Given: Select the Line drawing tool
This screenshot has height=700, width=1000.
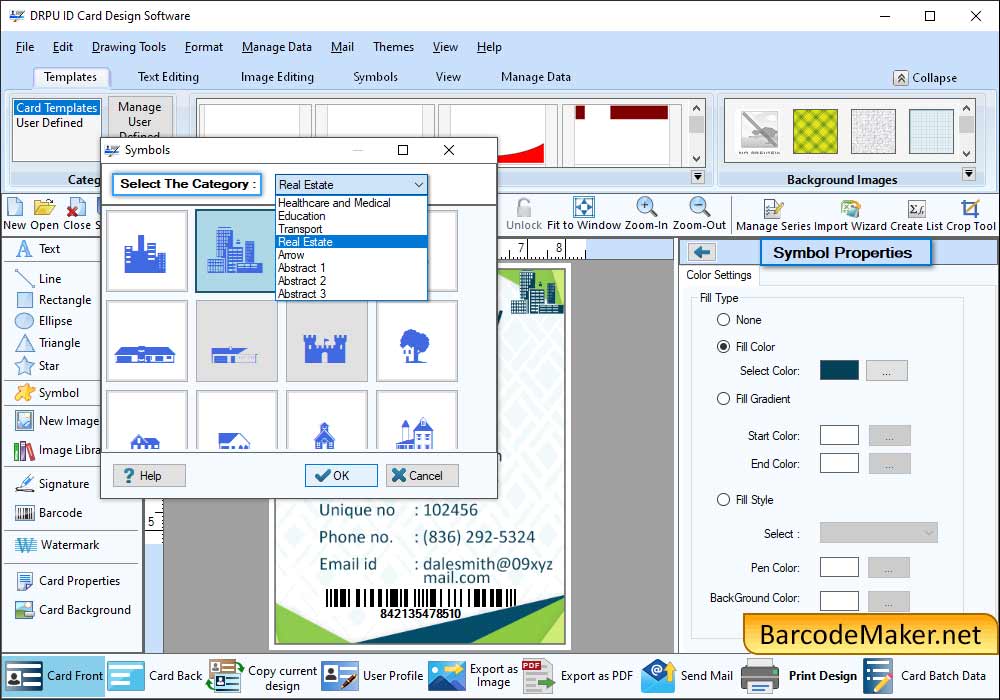Looking at the screenshot, I should (38, 279).
